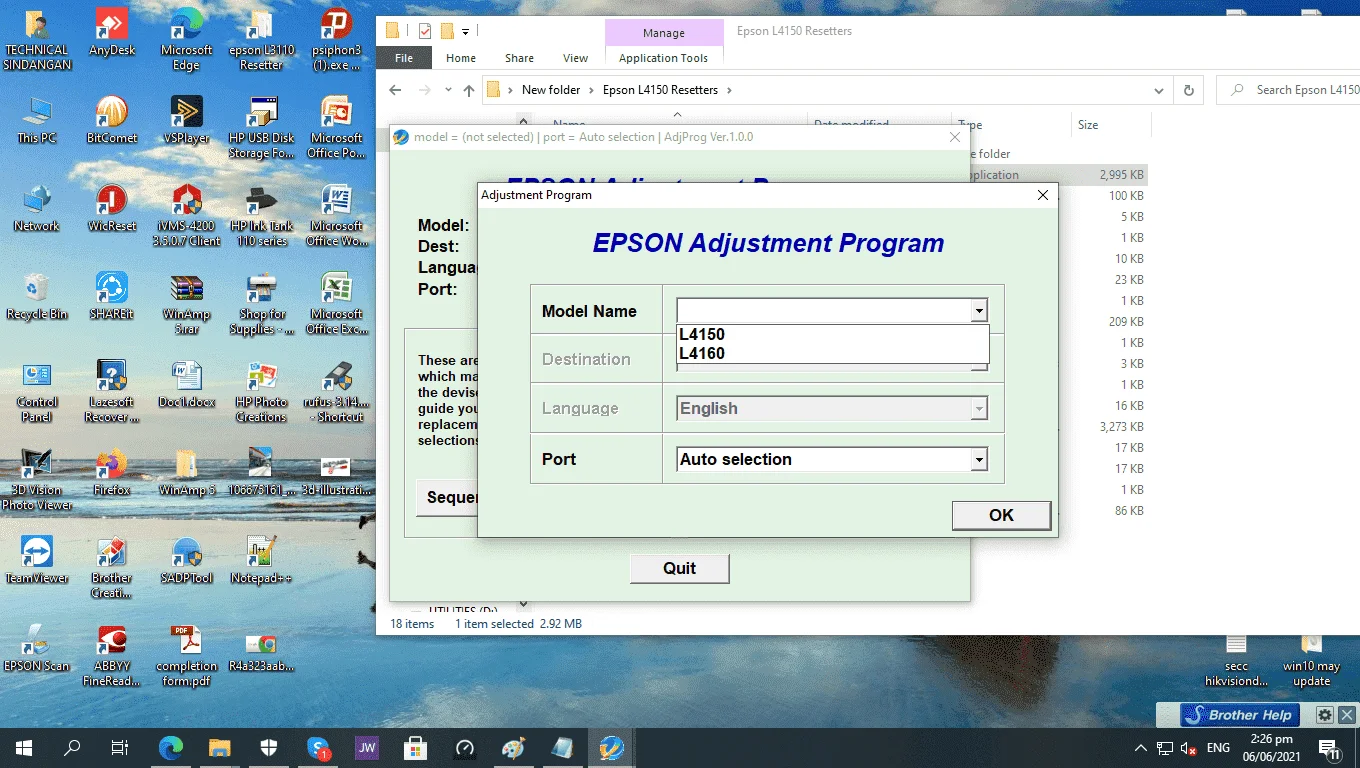Launch BitComet from the desktop
This screenshot has width=1360, height=768.
click(111, 121)
